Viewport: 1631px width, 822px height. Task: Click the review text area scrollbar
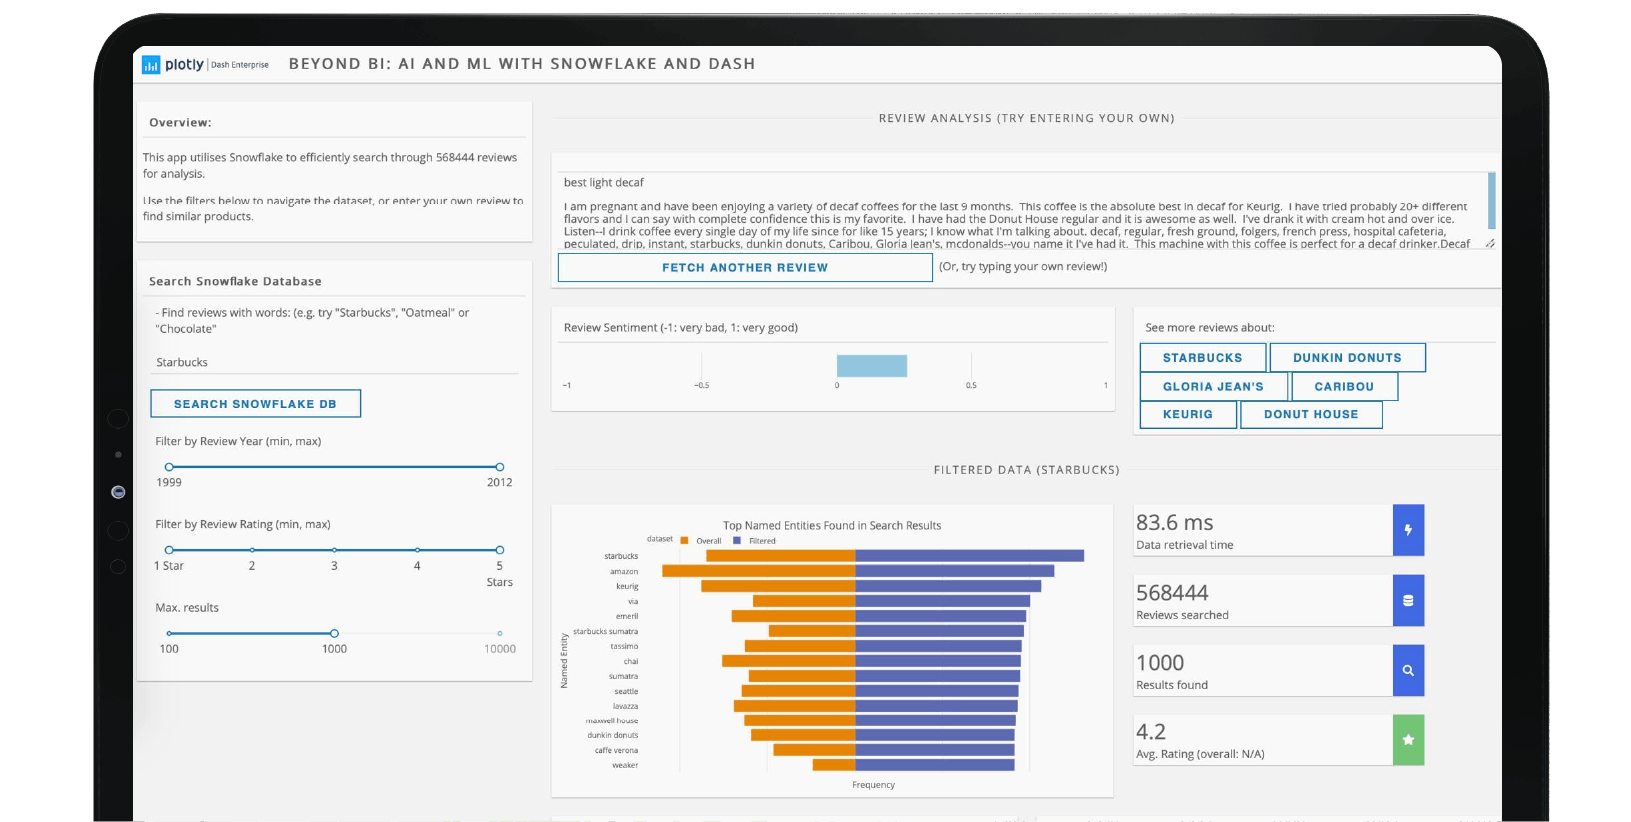point(1492,201)
